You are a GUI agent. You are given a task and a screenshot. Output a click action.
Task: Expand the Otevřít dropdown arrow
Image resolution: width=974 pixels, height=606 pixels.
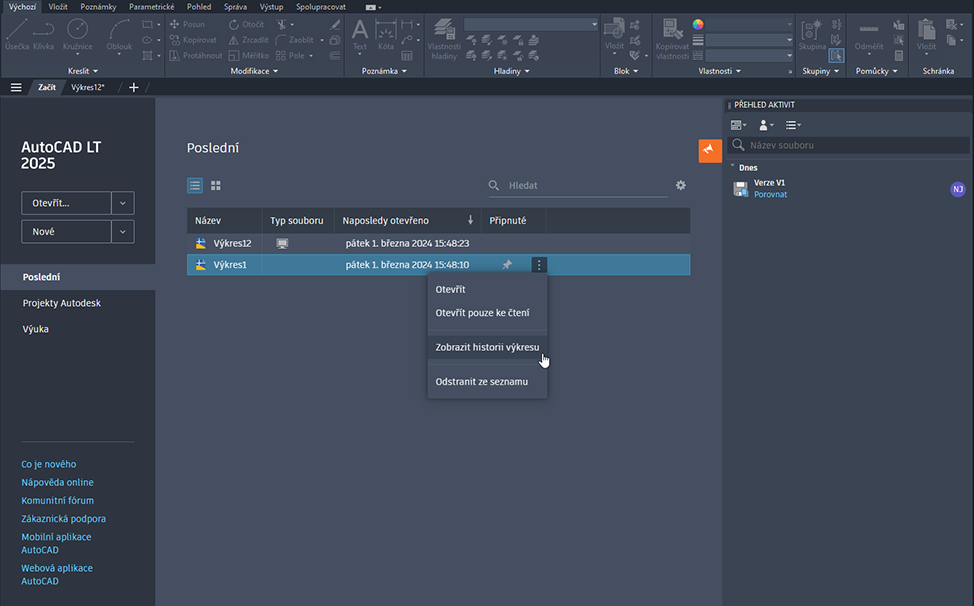123,203
